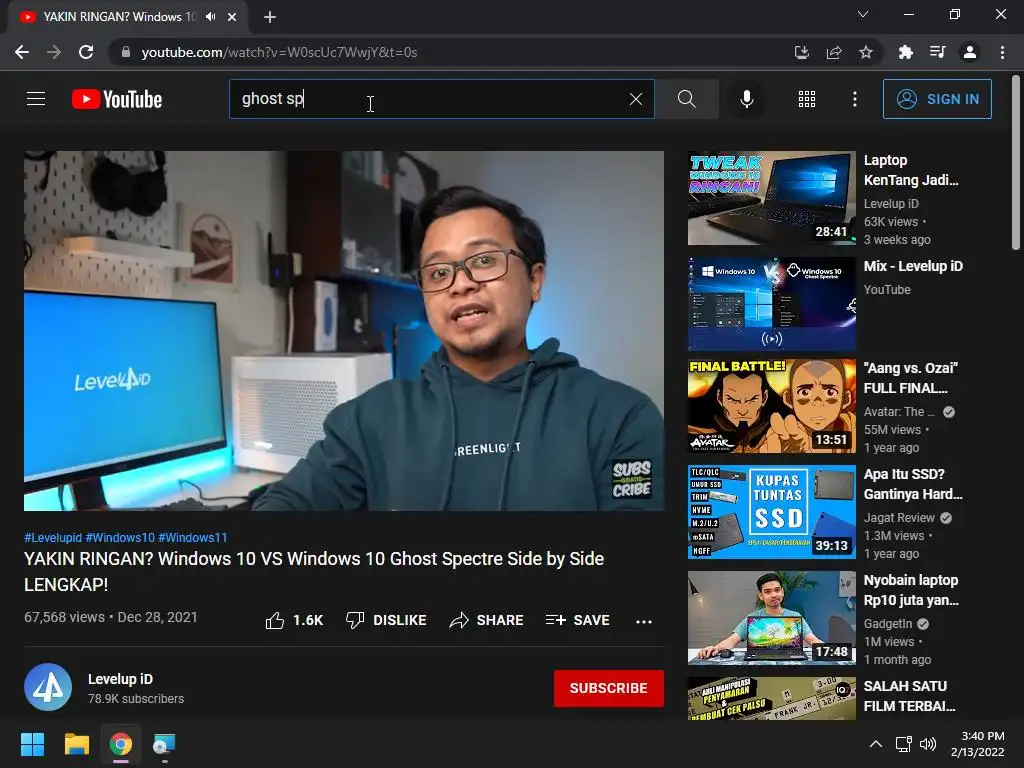Select the YAKIN RINGAN tab
This screenshot has width=1024, height=768.
(127, 17)
